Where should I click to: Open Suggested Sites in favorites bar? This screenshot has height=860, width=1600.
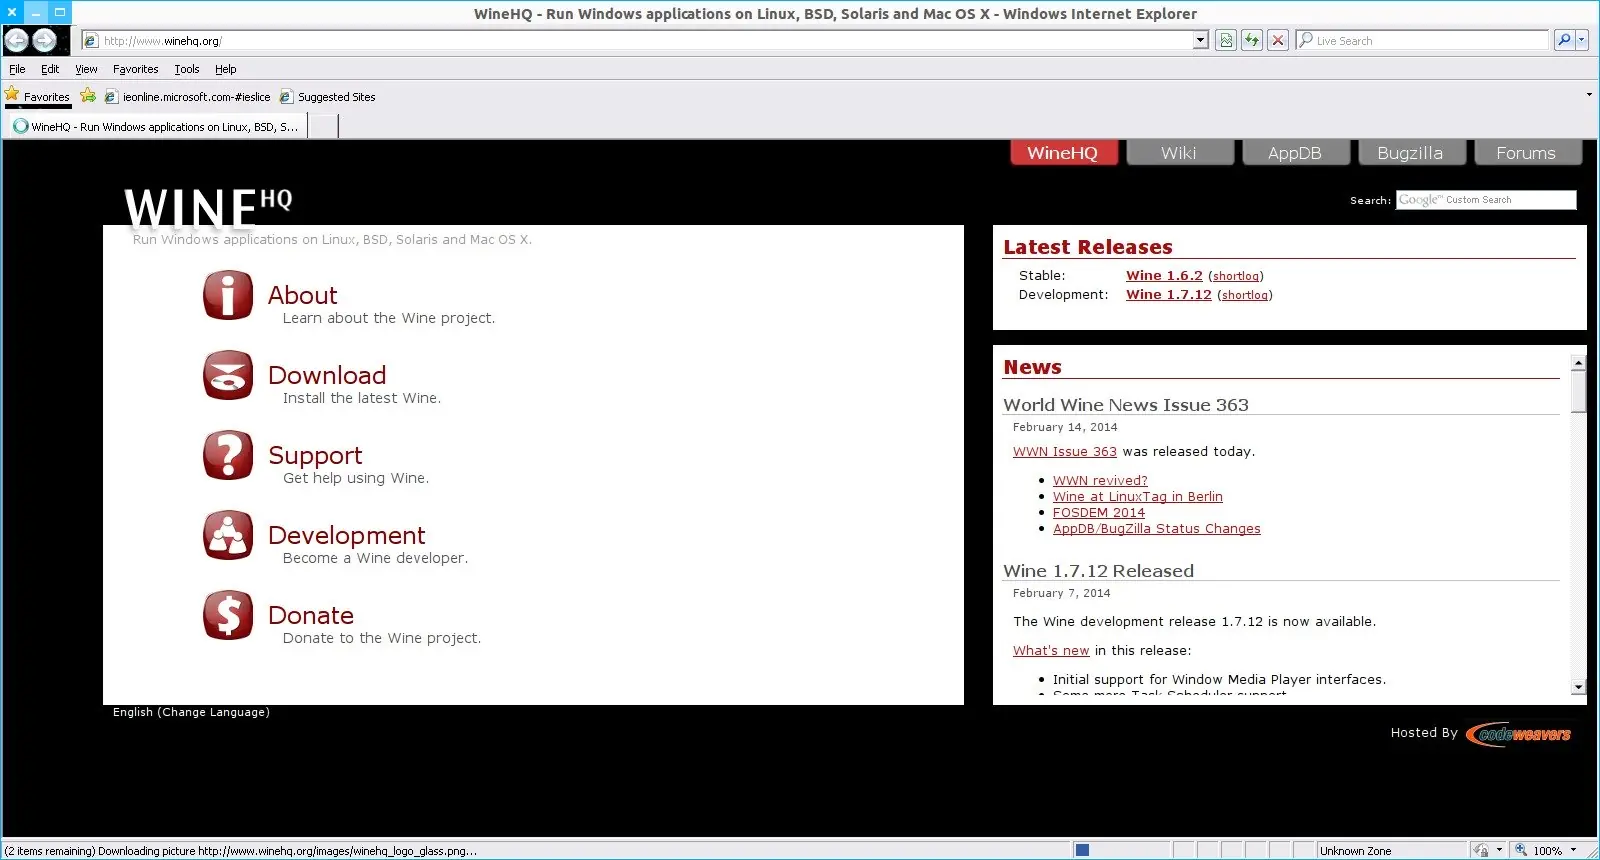(328, 97)
